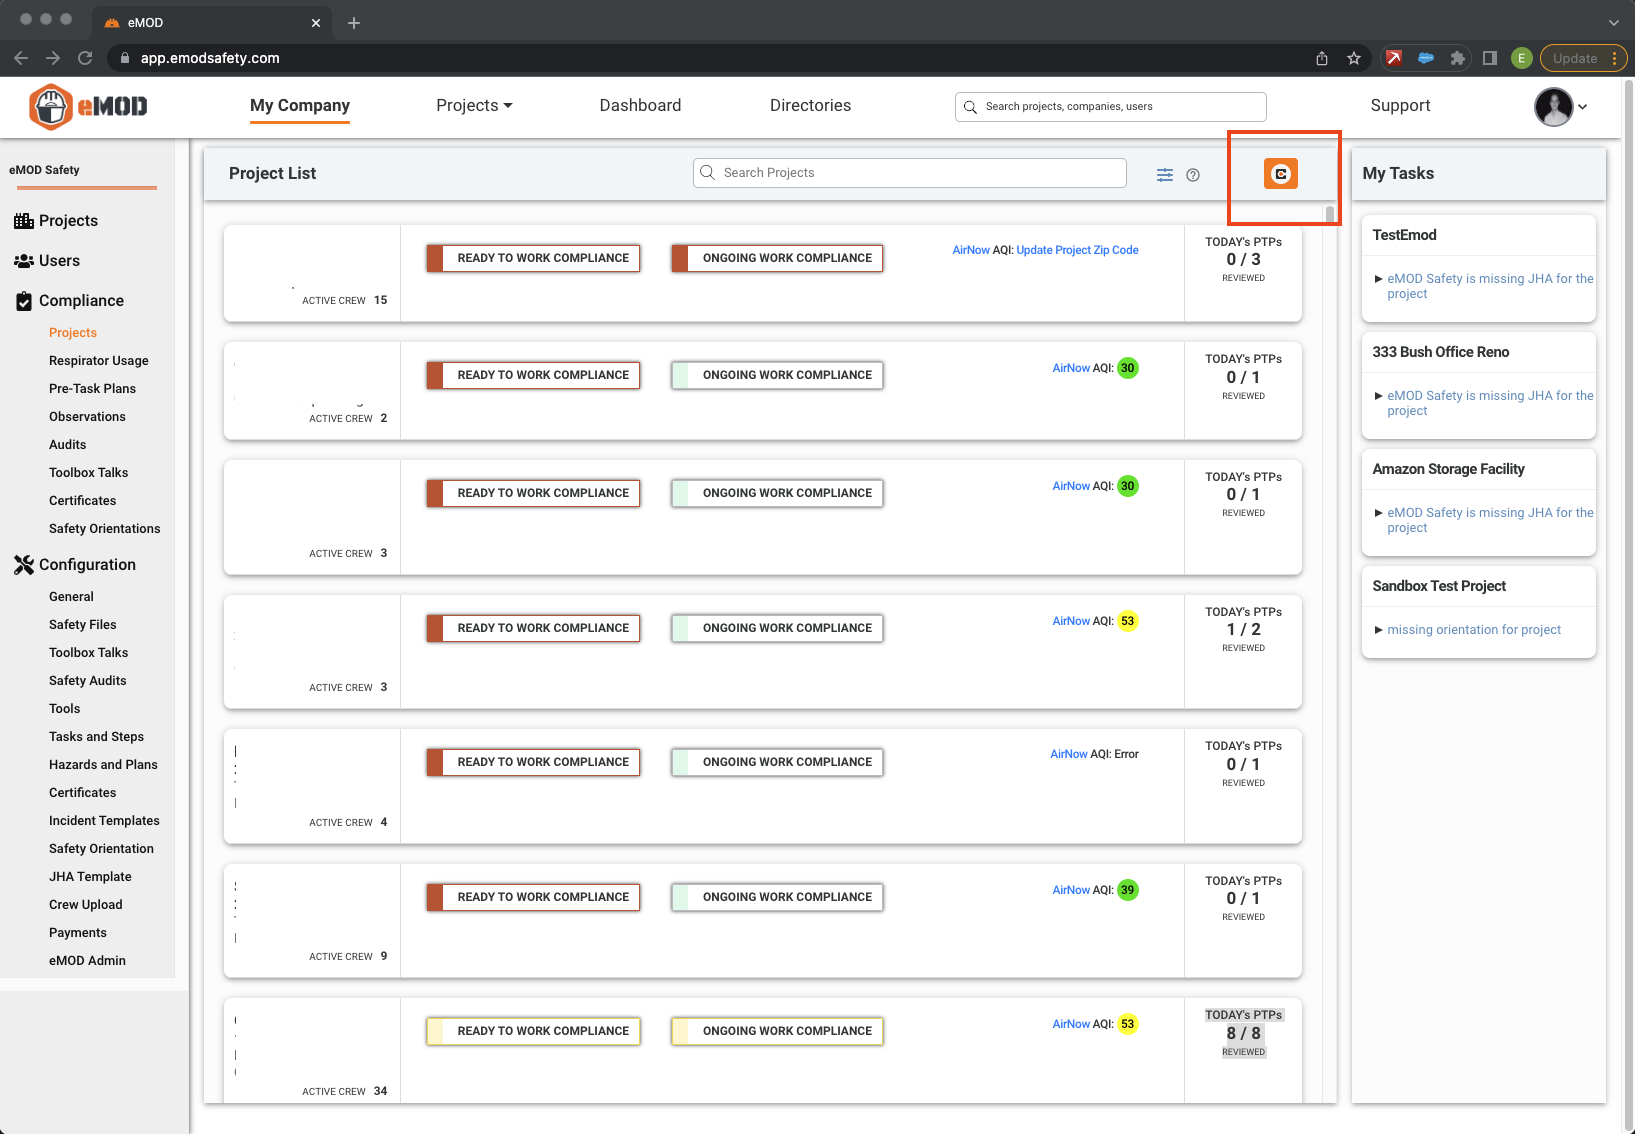Click the share icon in the address bar
Image resolution: width=1635 pixels, height=1134 pixels.
(1322, 58)
